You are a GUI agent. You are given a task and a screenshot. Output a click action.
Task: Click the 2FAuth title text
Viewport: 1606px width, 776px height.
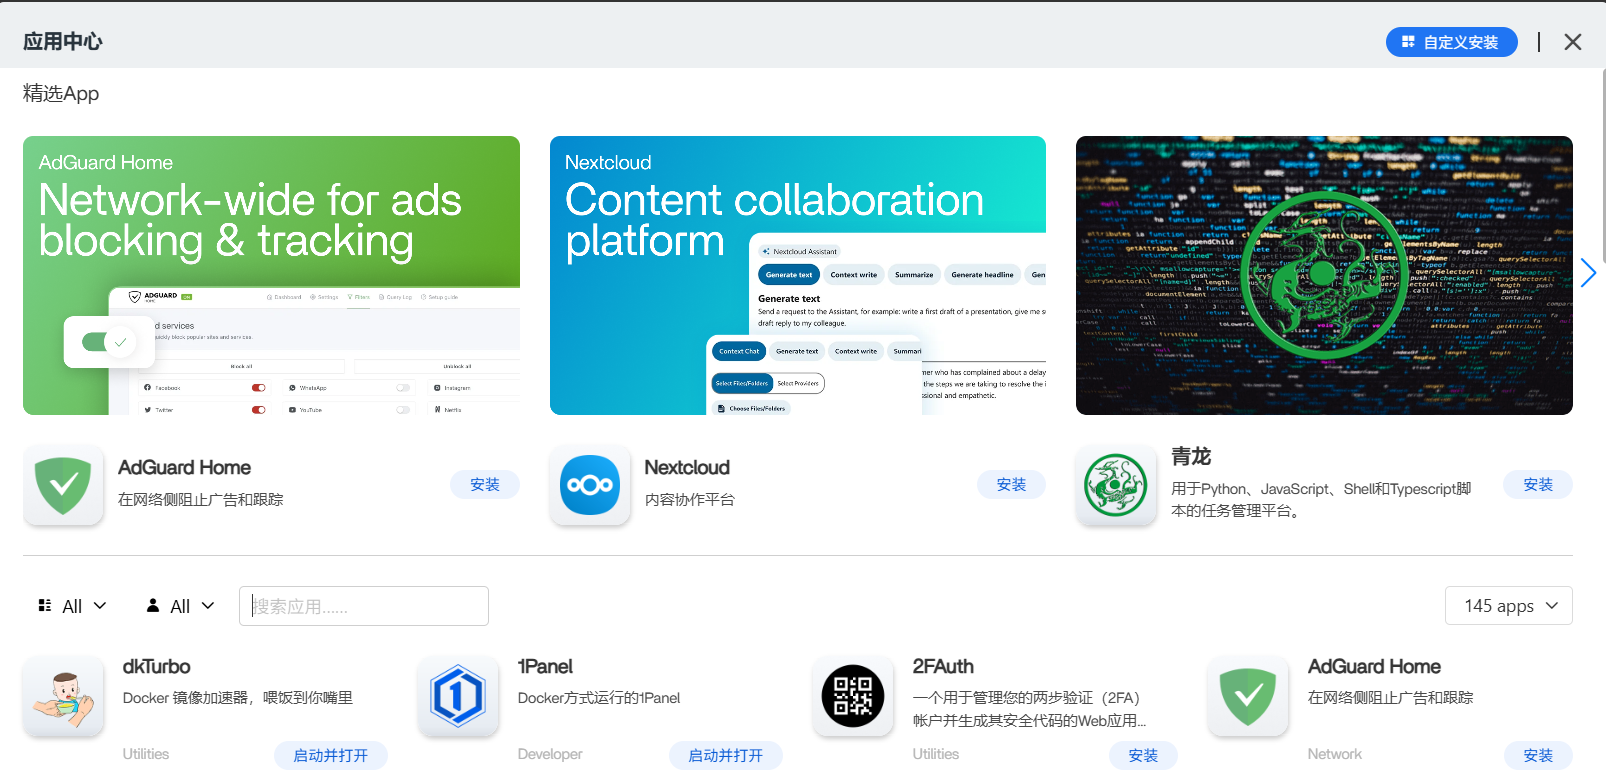click(x=943, y=666)
